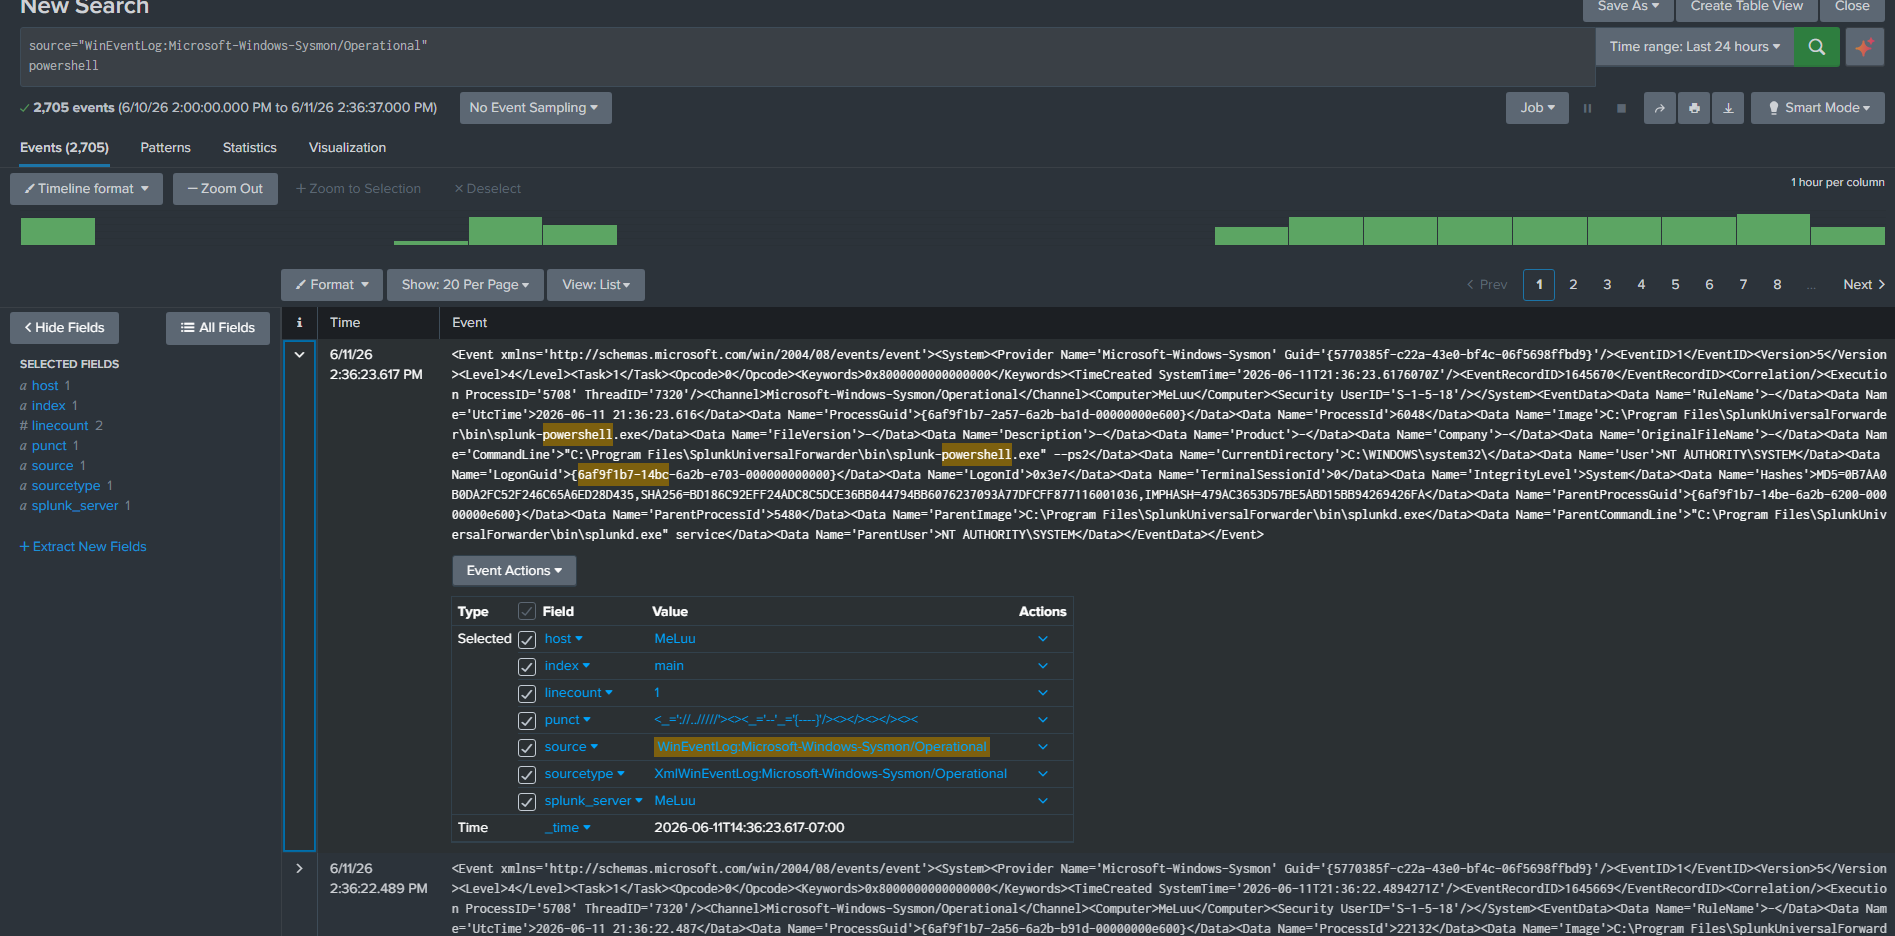The image size is (1895, 936).
Task: Sort by Time column header
Action: tap(345, 323)
